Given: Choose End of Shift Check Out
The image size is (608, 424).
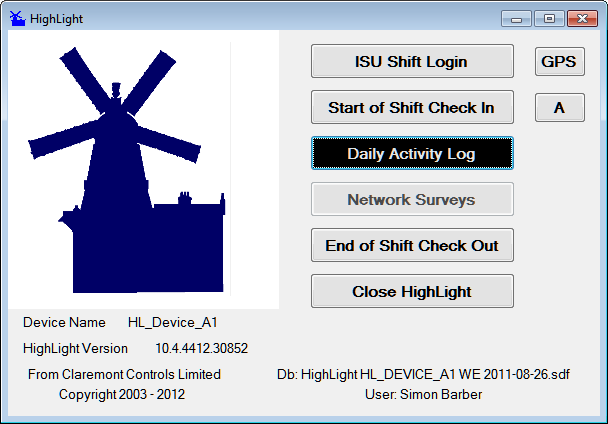Looking at the screenshot, I should [412, 245].
